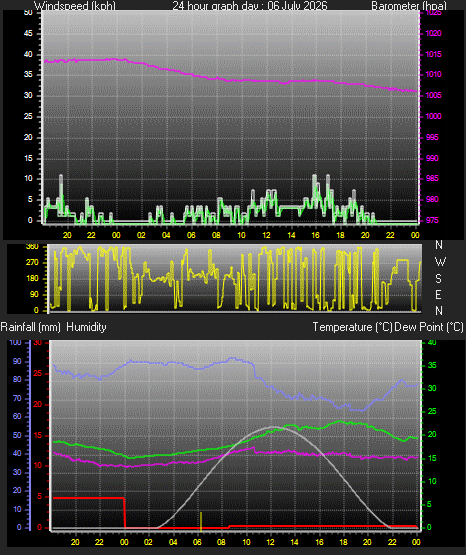Click the 270 wind direction axis value
This screenshot has width=466, height=555.
pos(32,262)
